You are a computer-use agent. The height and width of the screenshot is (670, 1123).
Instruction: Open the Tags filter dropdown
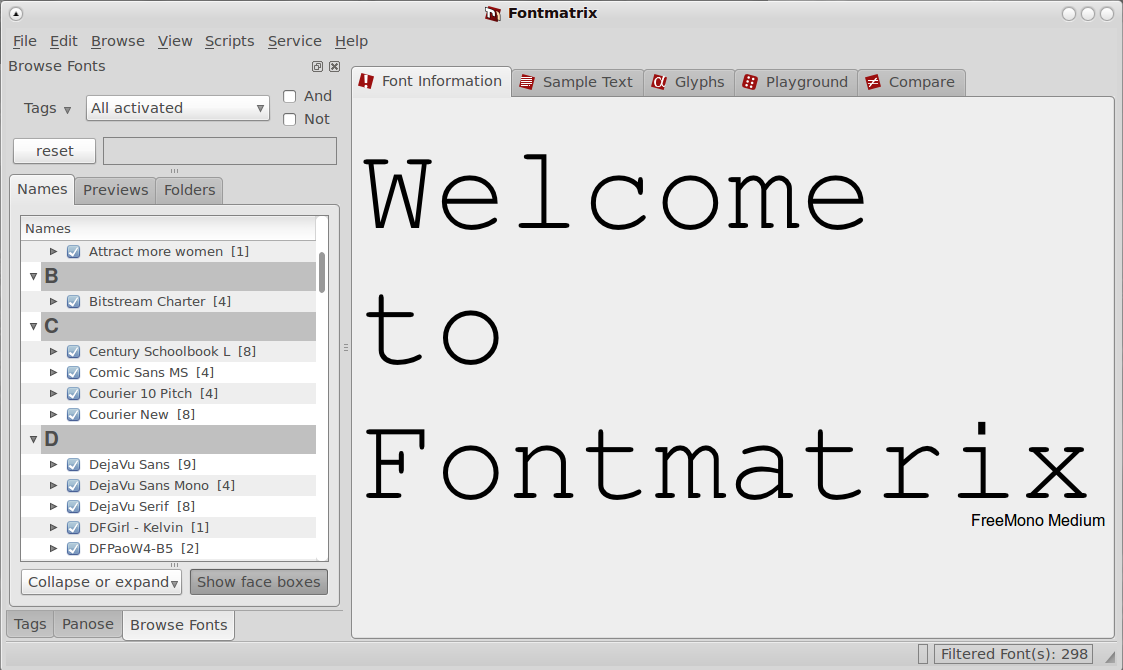(x=47, y=108)
